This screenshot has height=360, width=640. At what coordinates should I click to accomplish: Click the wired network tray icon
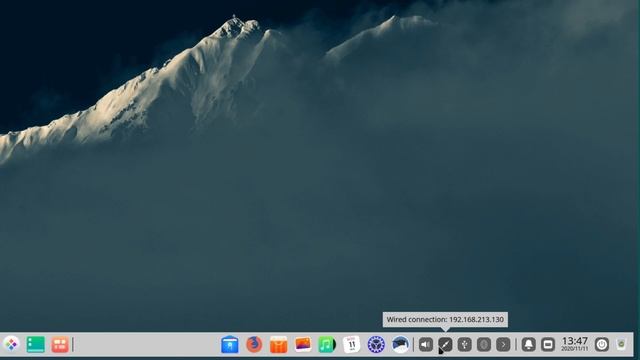[x=445, y=344]
